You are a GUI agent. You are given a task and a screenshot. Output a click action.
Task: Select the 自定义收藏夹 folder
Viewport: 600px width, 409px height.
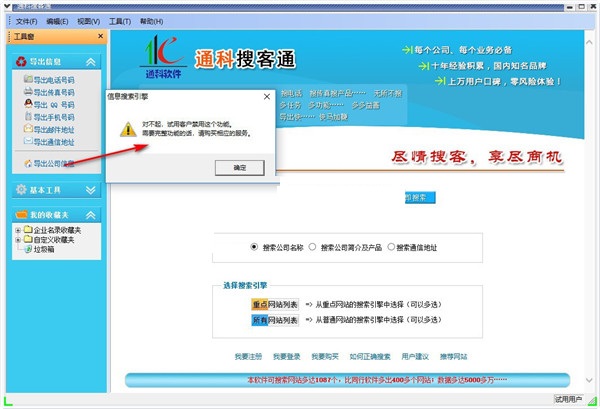54,240
